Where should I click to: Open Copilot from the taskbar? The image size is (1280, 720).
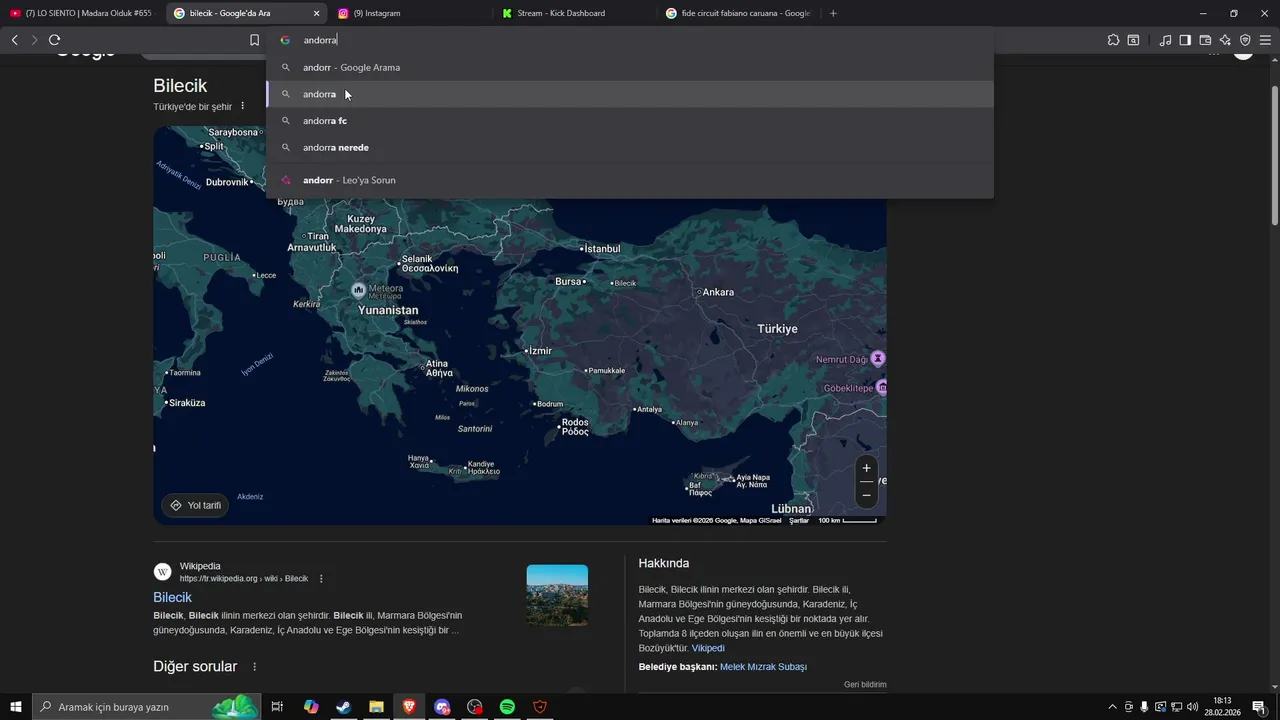(x=311, y=707)
